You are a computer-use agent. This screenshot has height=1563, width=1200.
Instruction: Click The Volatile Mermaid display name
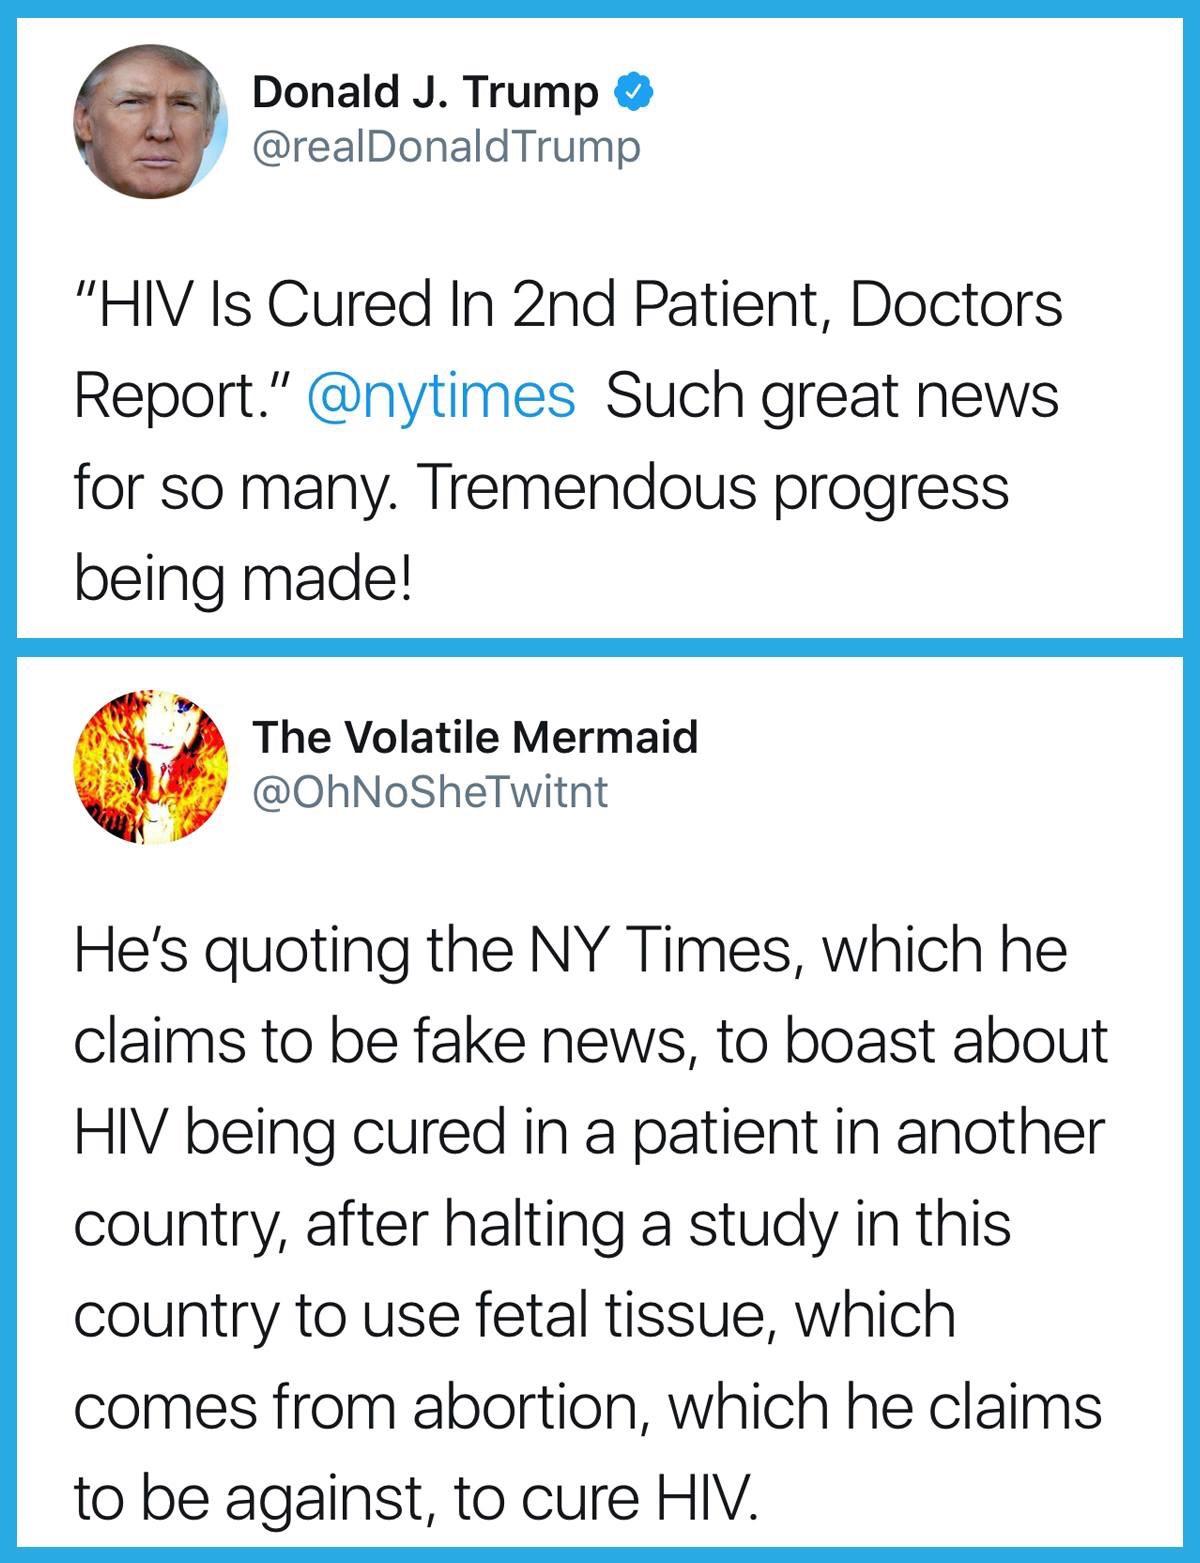(x=475, y=737)
